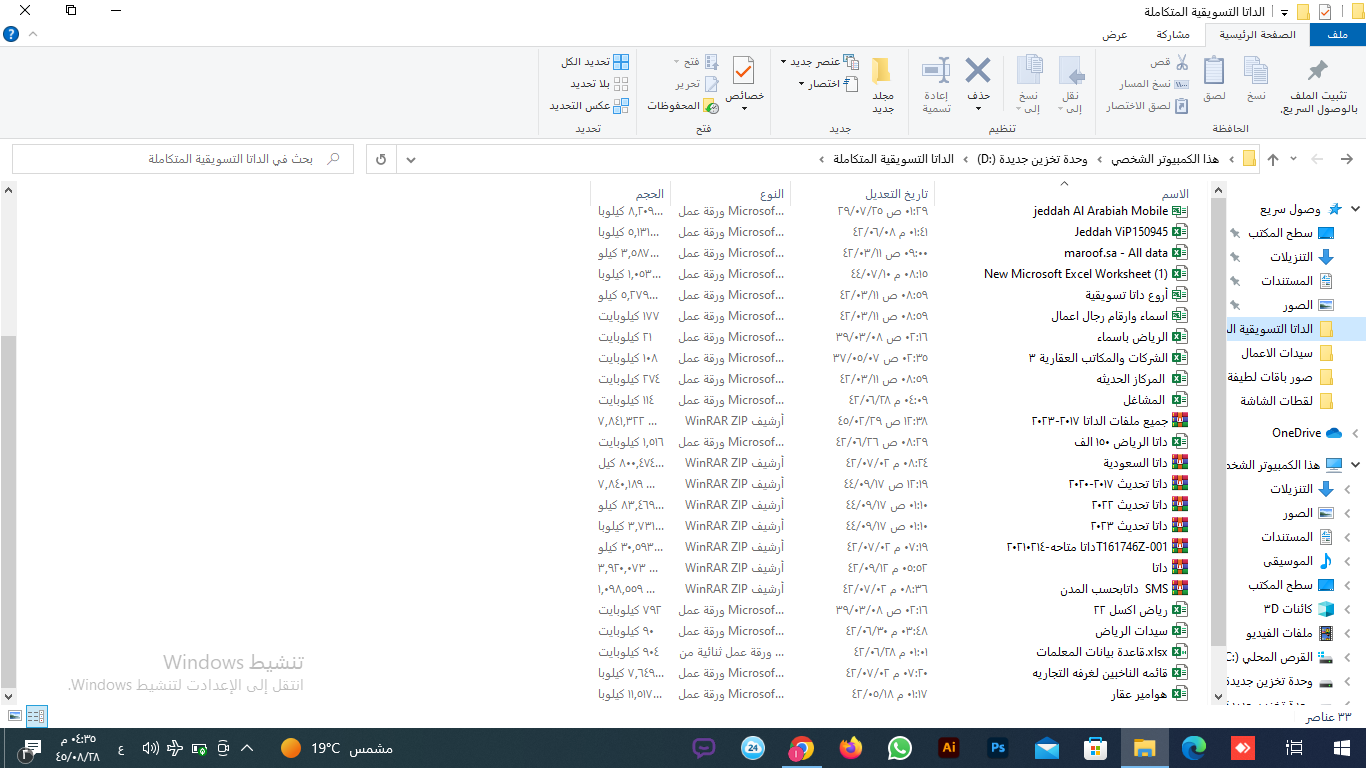This screenshot has width=1366, height=768.
Task: Open the address bar history dropdown
Action: point(412,159)
